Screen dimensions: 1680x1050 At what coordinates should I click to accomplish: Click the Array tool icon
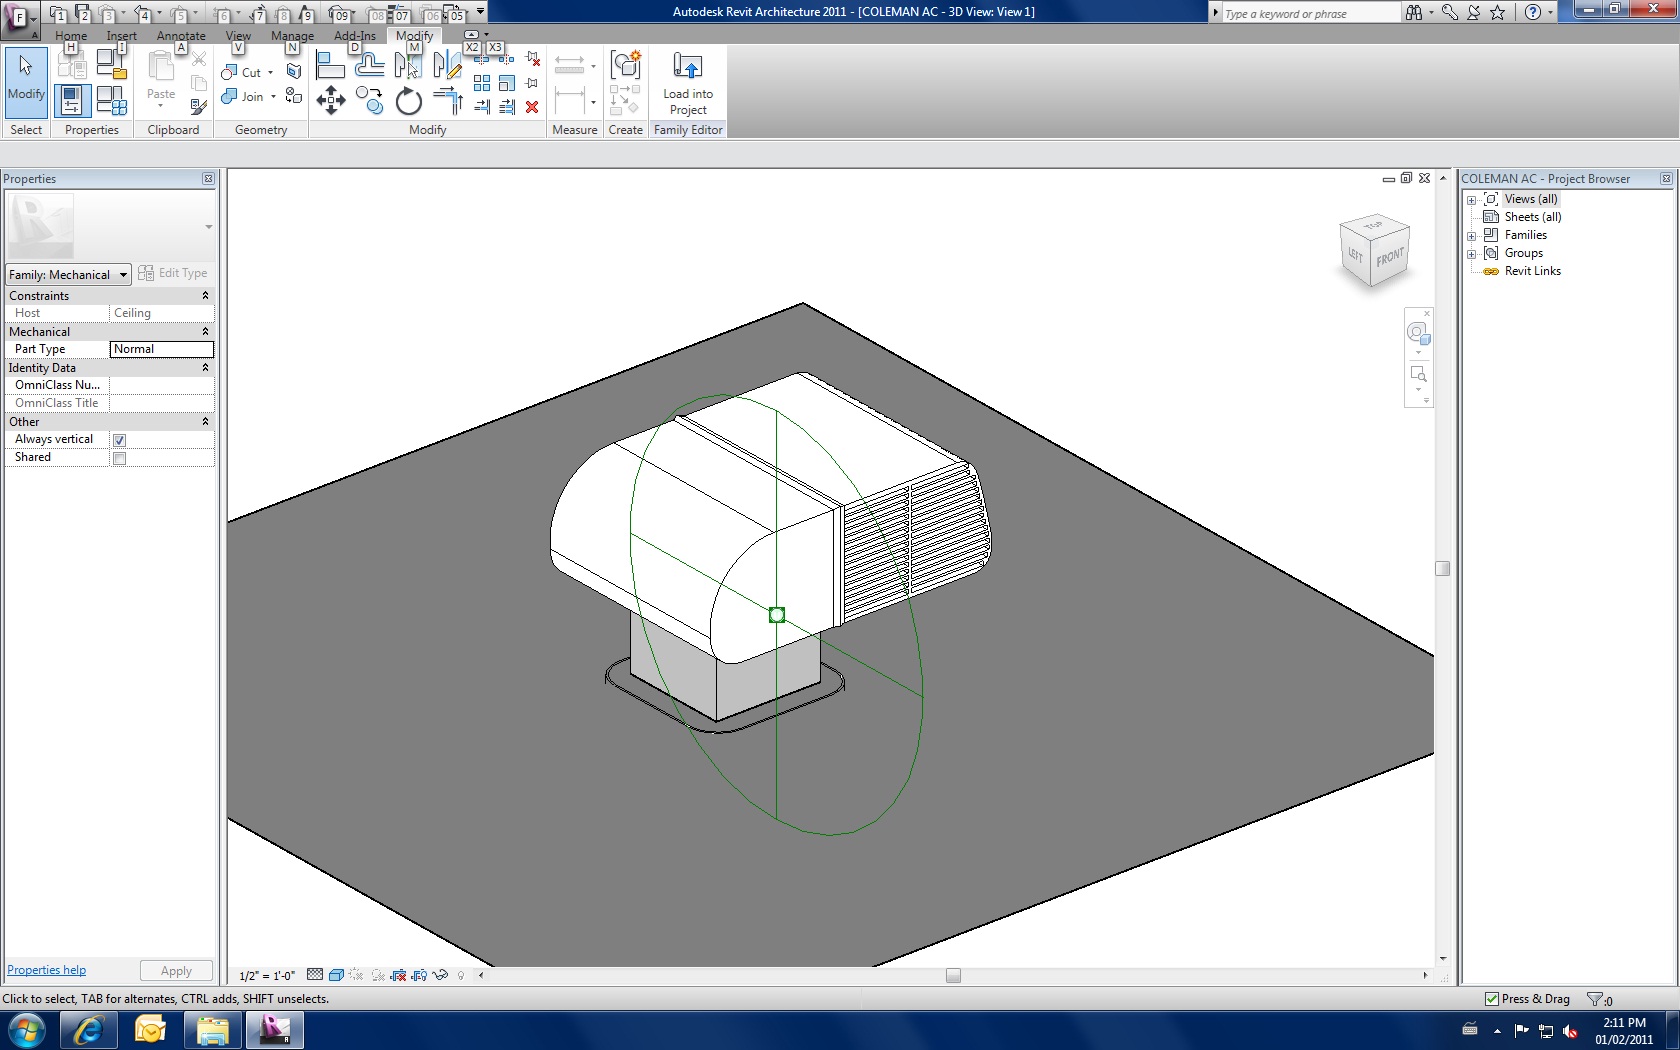(x=482, y=84)
